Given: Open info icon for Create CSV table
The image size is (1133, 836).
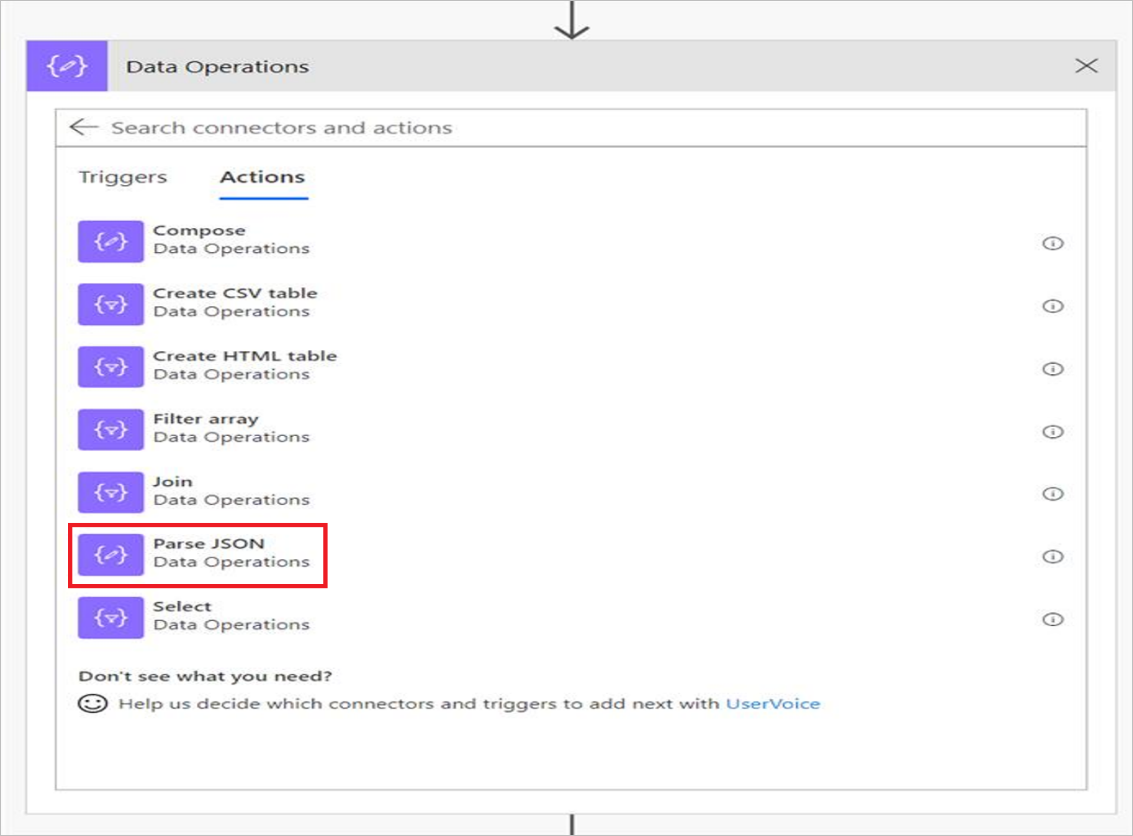Looking at the screenshot, I should tap(1052, 306).
